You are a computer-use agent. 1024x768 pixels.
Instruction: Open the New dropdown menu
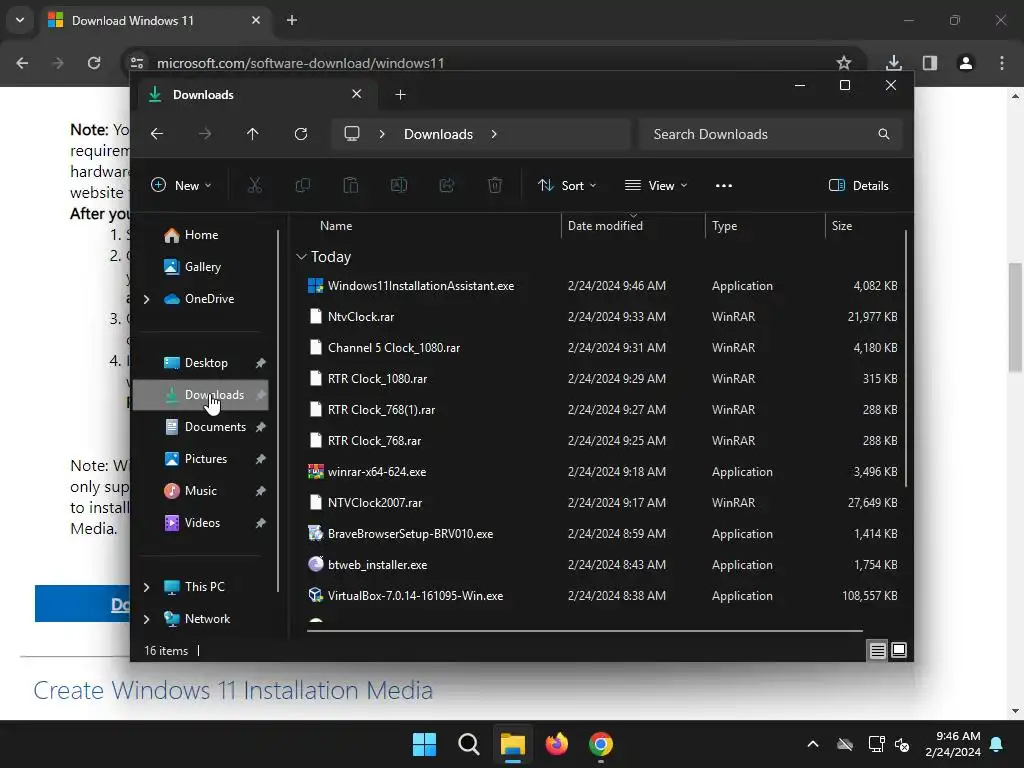pyautogui.click(x=181, y=185)
